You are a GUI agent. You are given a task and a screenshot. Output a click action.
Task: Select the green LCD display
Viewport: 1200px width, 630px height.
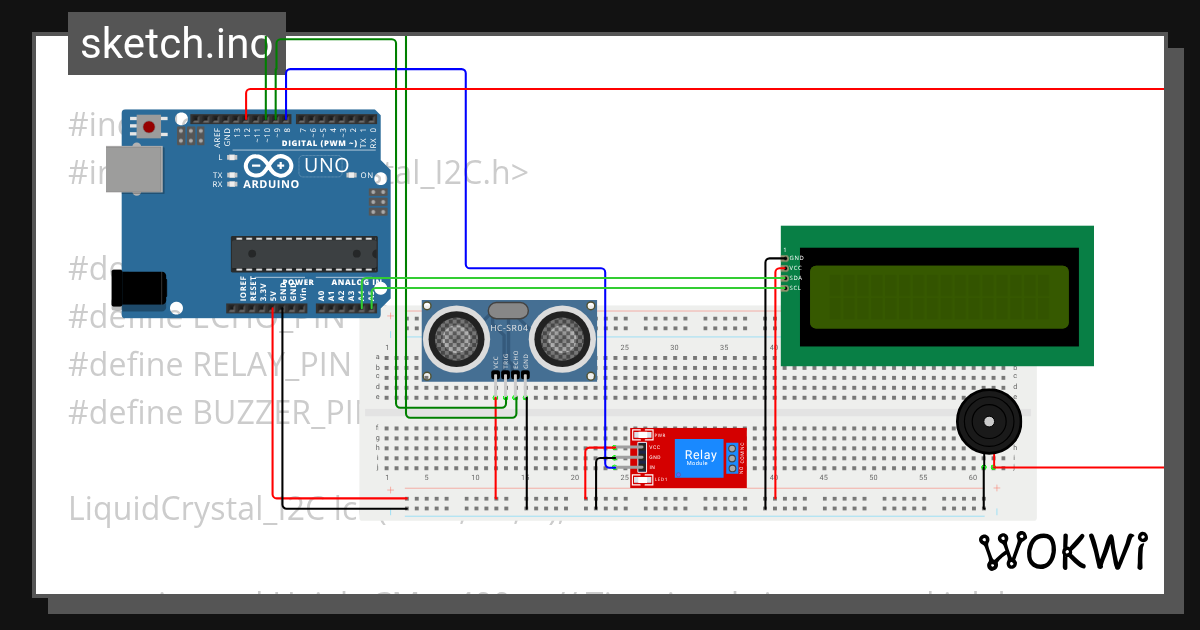(938, 295)
